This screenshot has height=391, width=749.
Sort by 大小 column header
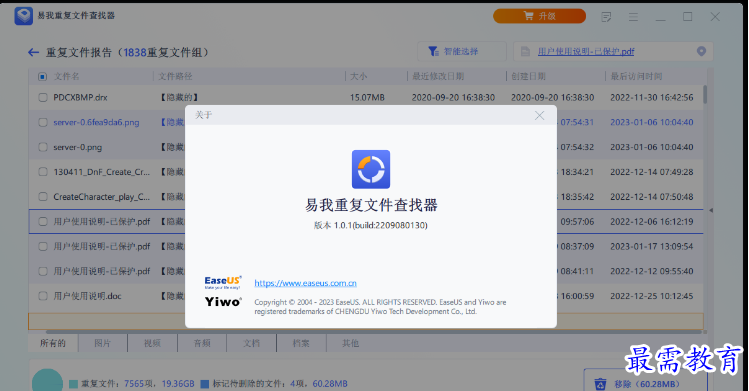click(x=359, y=76)
